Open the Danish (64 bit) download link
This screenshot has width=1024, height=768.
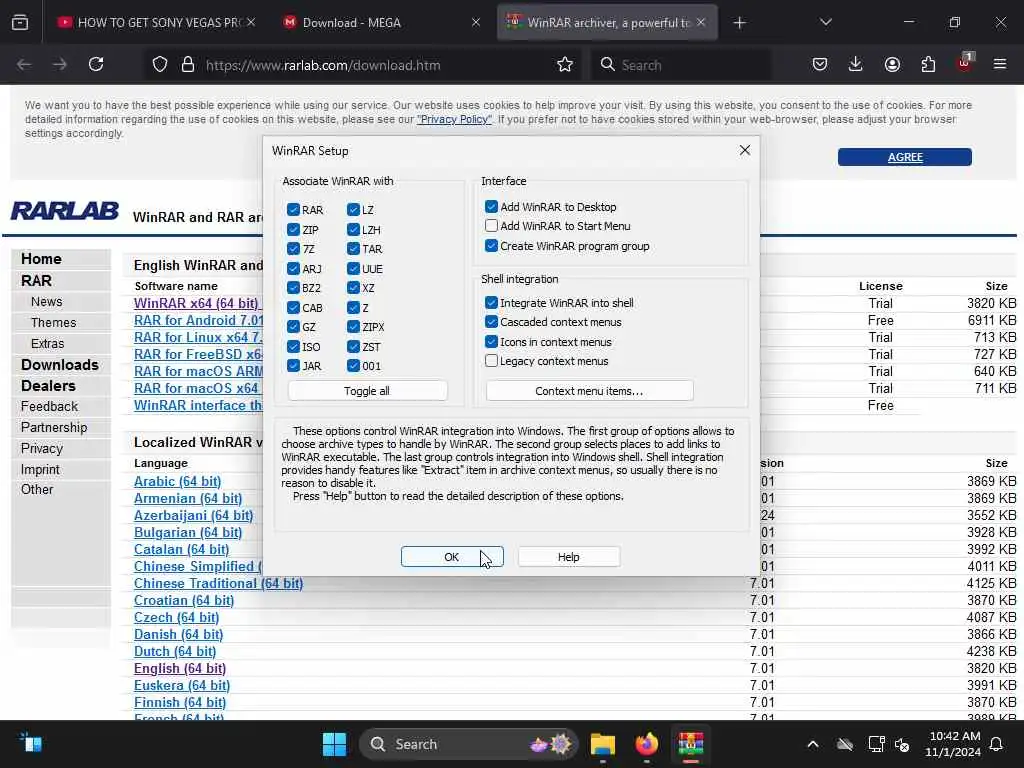pos(178,634)
